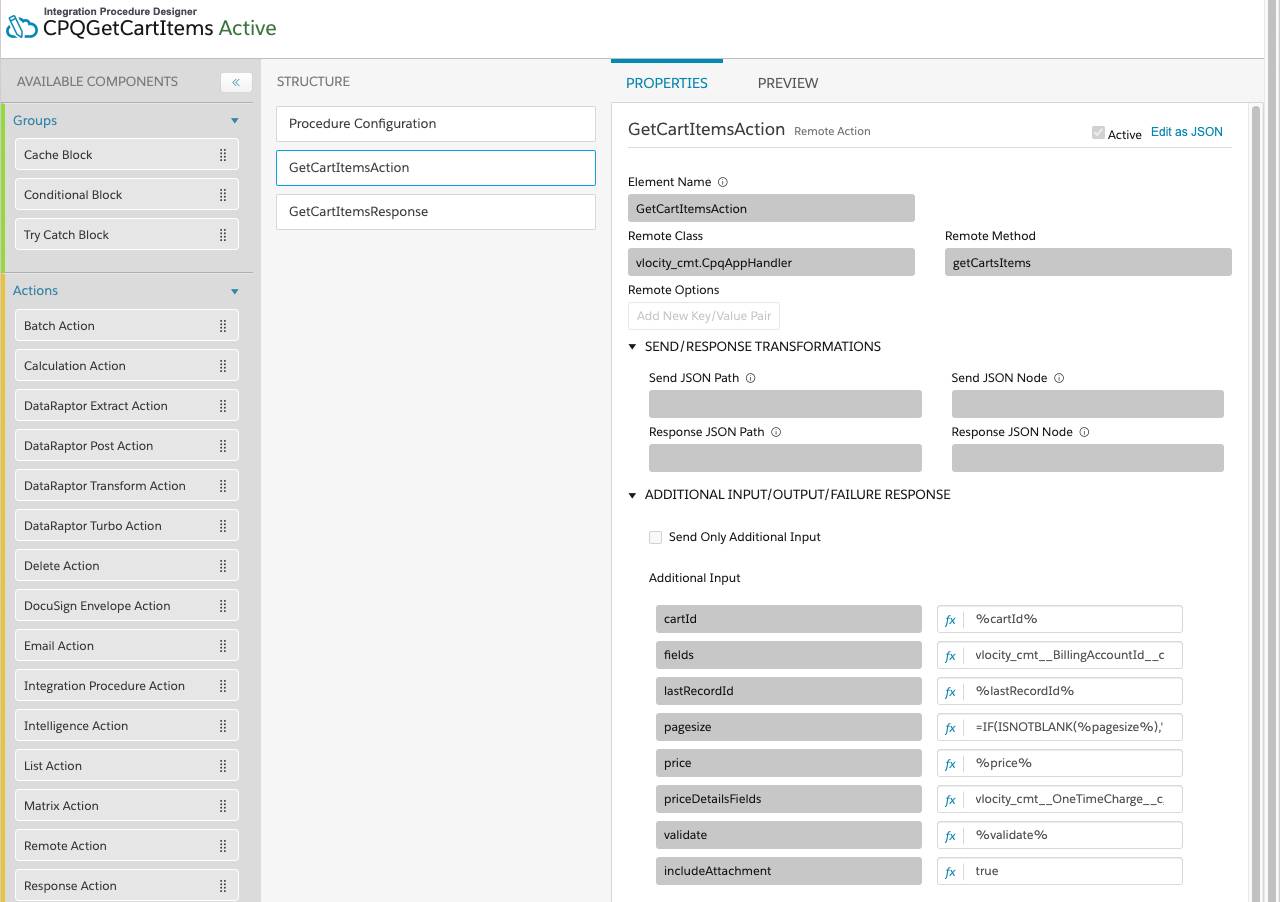Viewport: 1280px width, 902px height.
Task: Open formula editor for includeAttachment value
Action: [x=951, y=871]
